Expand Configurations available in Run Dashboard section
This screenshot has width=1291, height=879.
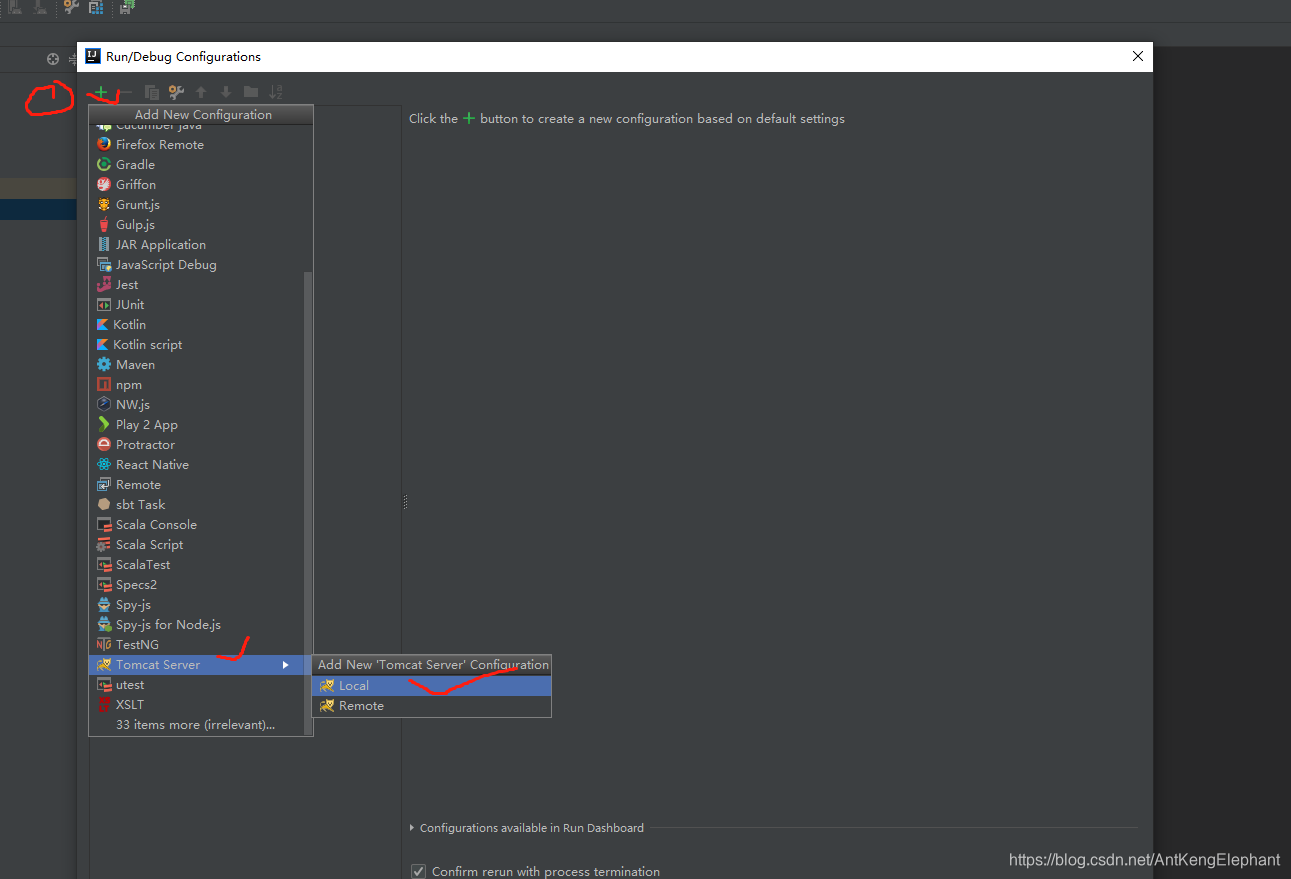(x=412, y=828)
